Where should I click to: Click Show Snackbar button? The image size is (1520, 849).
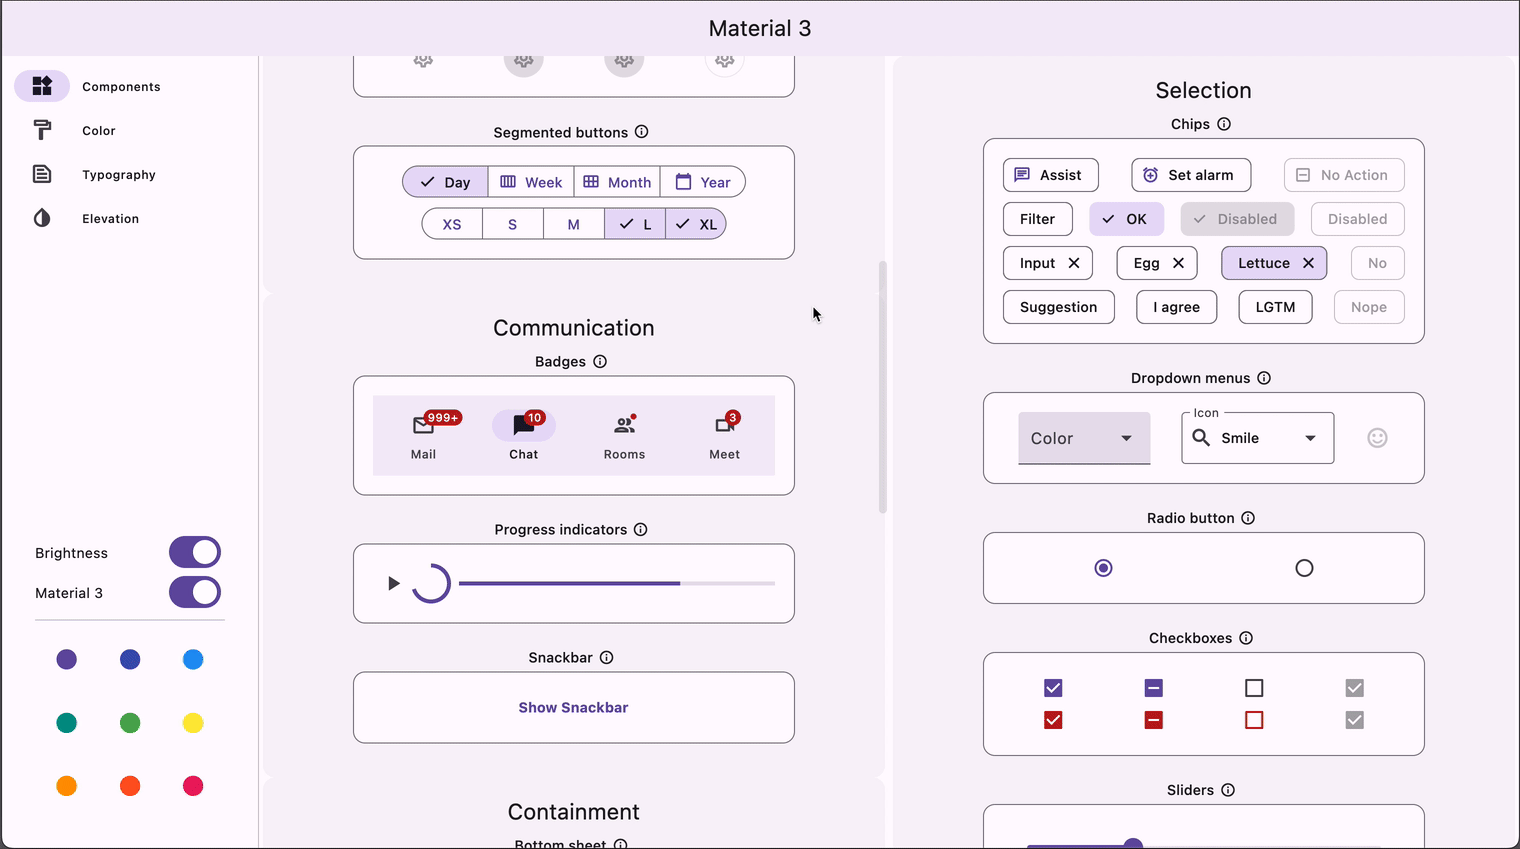point(573,707)
